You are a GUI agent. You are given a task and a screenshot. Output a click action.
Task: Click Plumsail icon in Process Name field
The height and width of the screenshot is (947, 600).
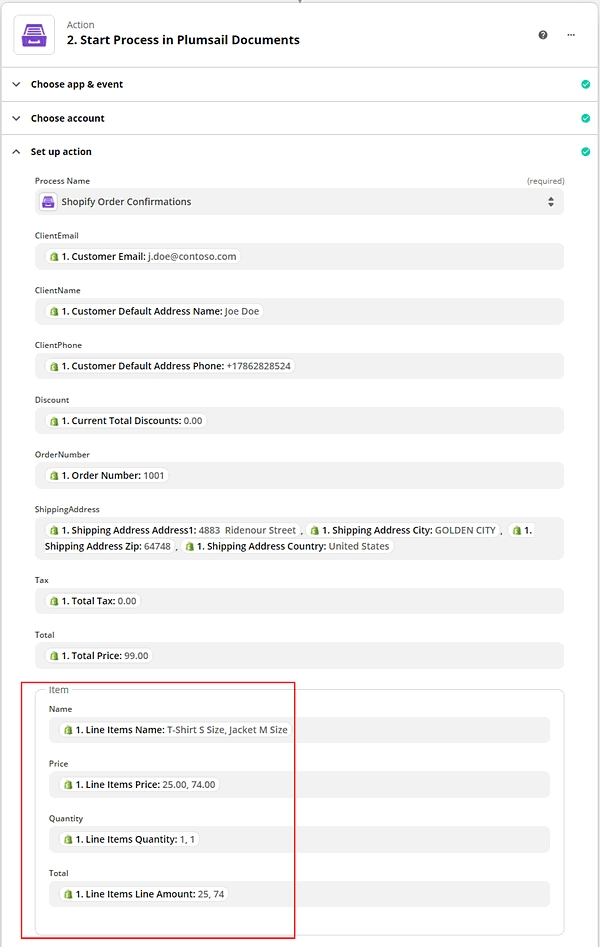click(x=48, y=202)
